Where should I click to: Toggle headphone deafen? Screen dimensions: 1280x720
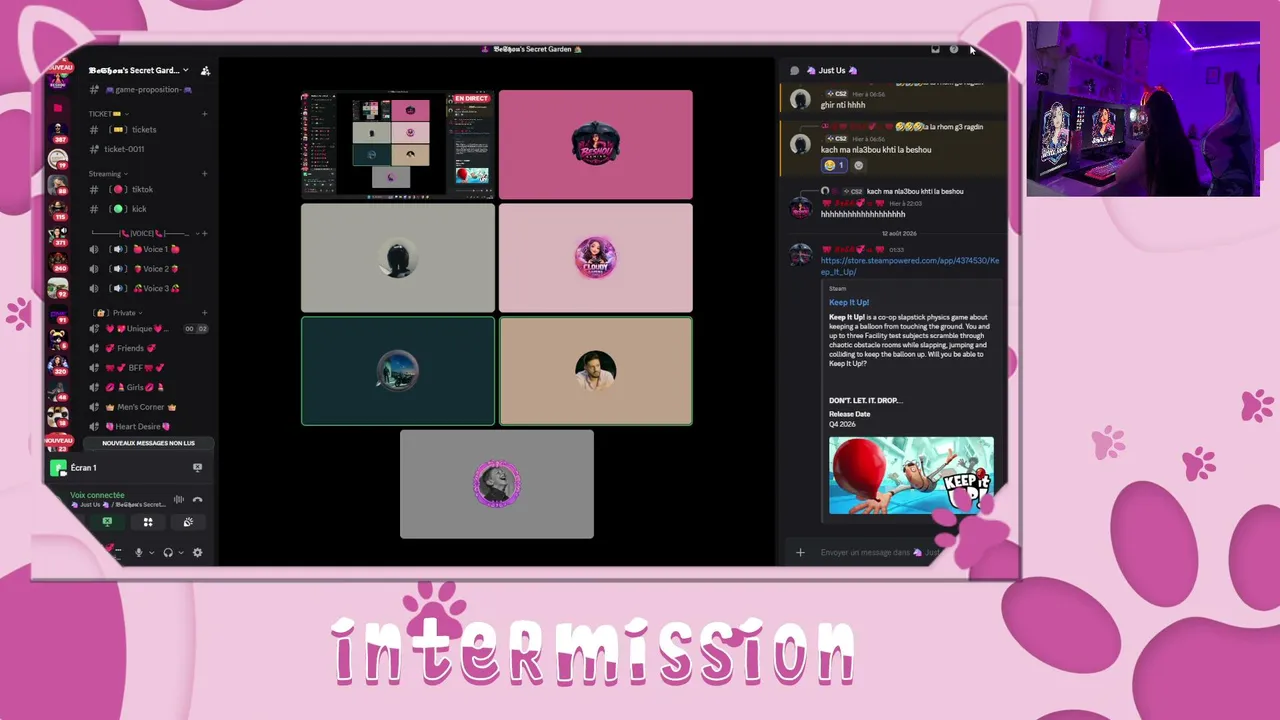click(168, 552)
